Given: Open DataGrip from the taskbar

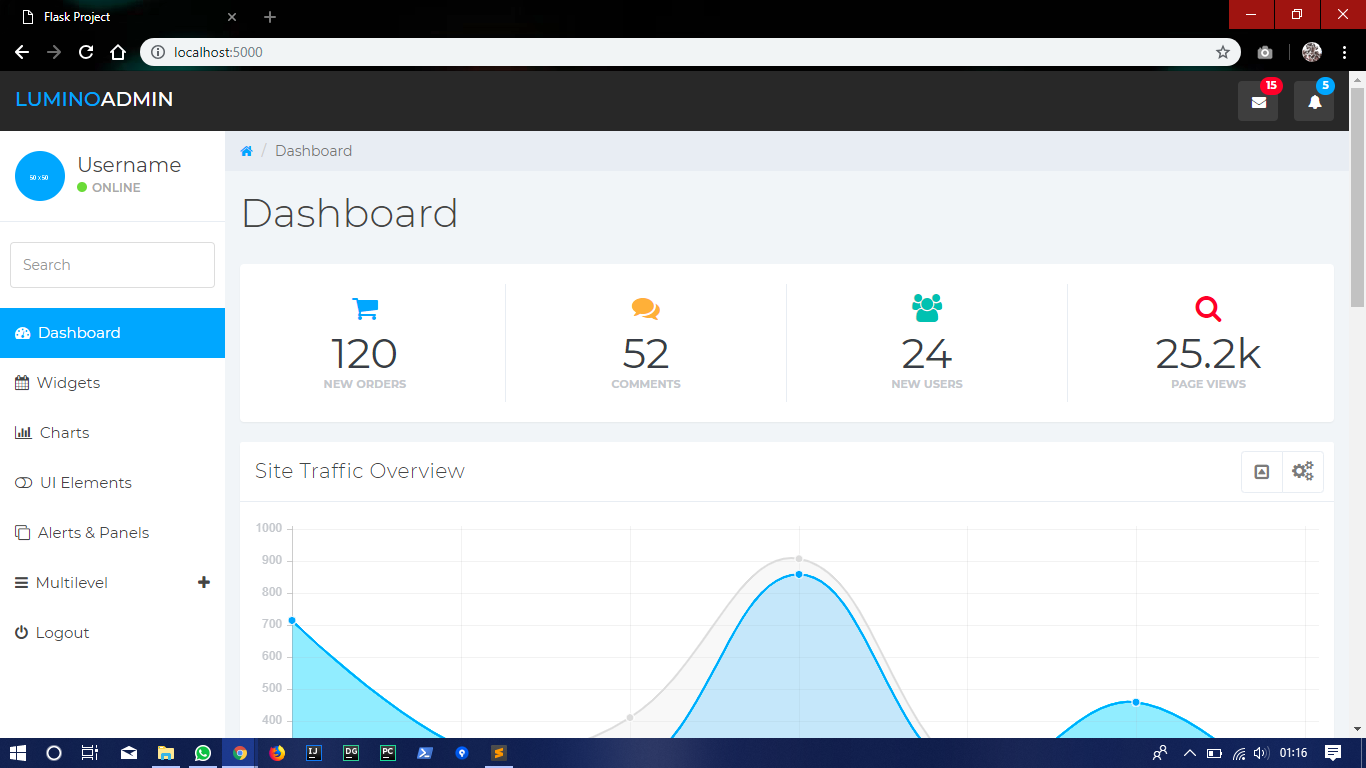Looking at the screenshot, I should (x=351, y=753).
